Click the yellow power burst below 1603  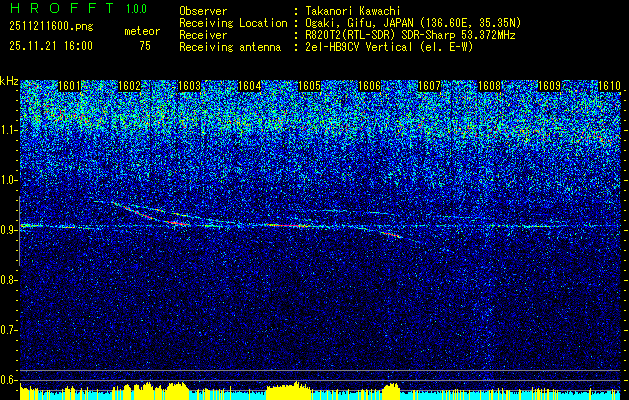coord(177,392)
